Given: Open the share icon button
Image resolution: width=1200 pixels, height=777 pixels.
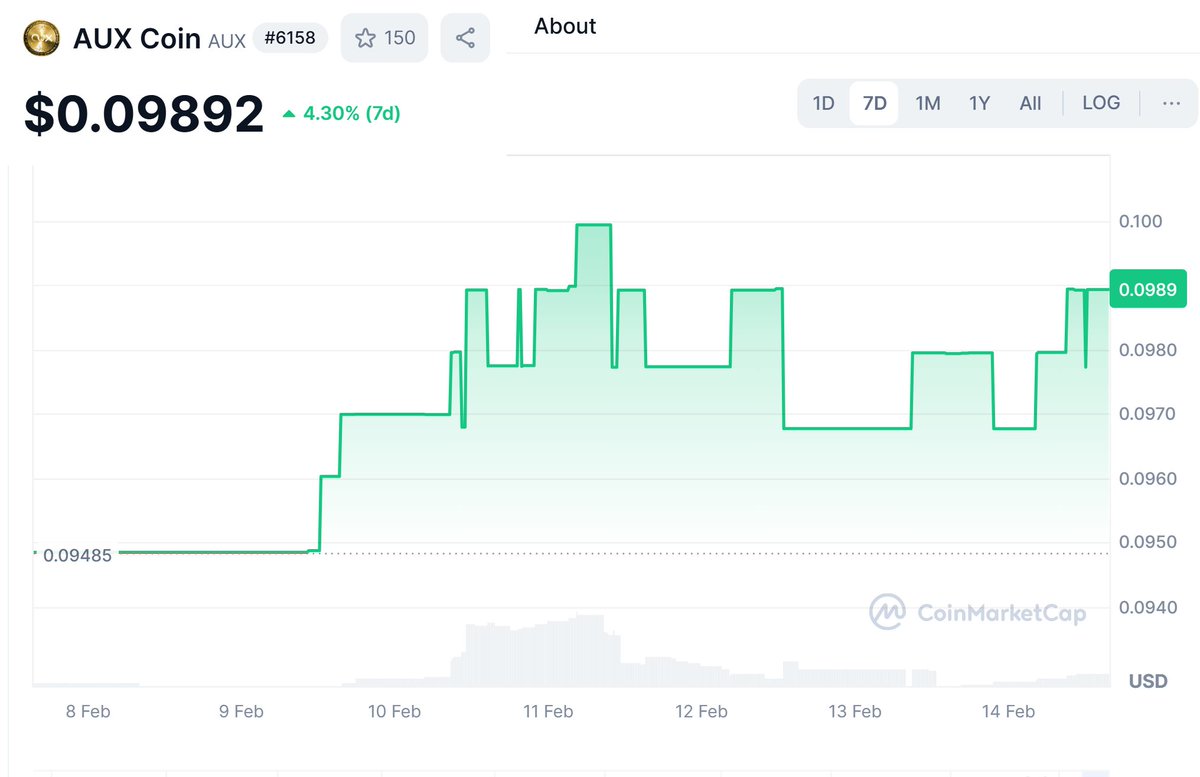Looking at the screenshot, I should pyautogui.click(x=465, y=38).
